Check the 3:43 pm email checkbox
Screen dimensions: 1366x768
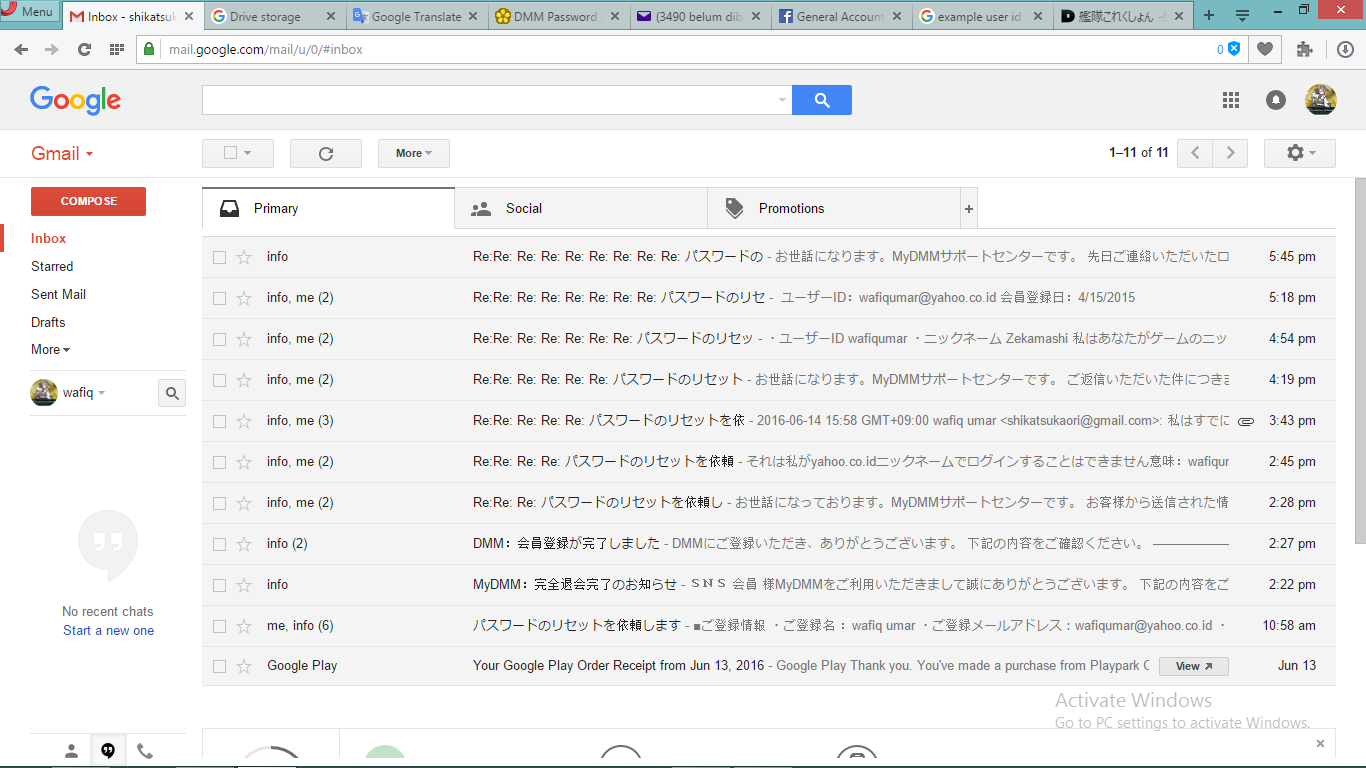point(219,421)
